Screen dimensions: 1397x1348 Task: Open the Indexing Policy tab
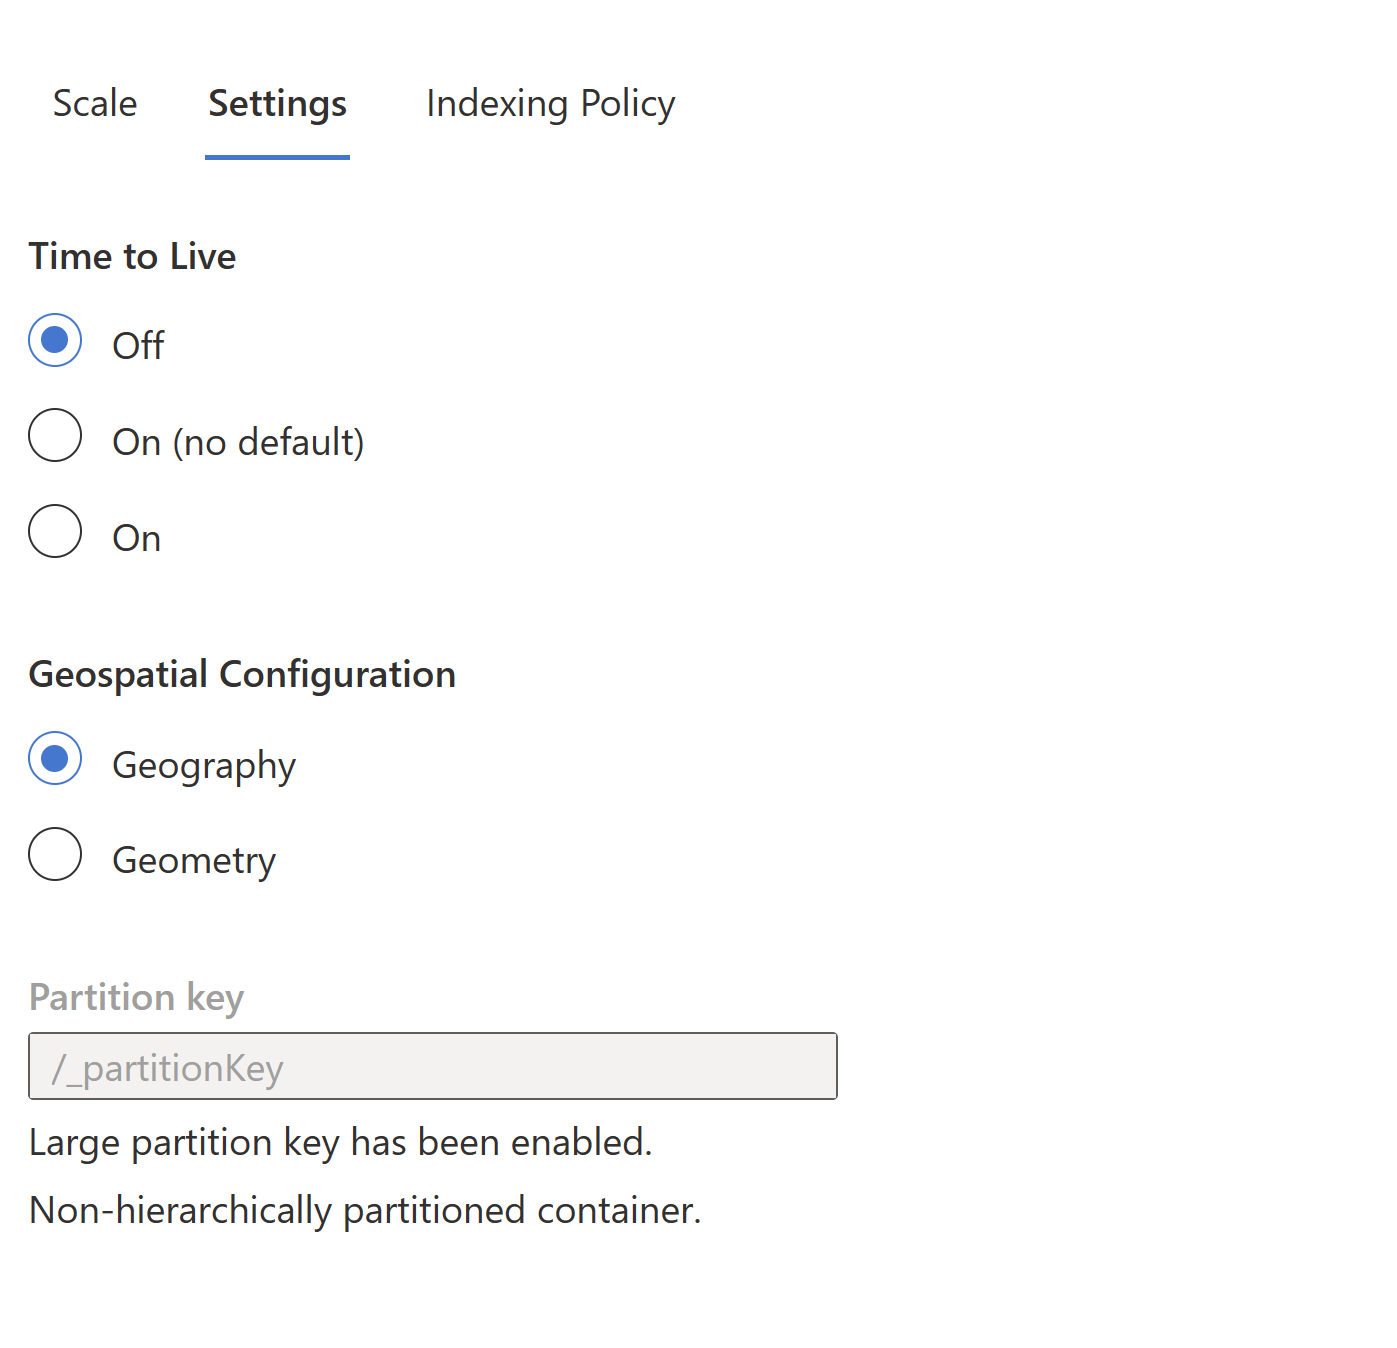(549, 103)
